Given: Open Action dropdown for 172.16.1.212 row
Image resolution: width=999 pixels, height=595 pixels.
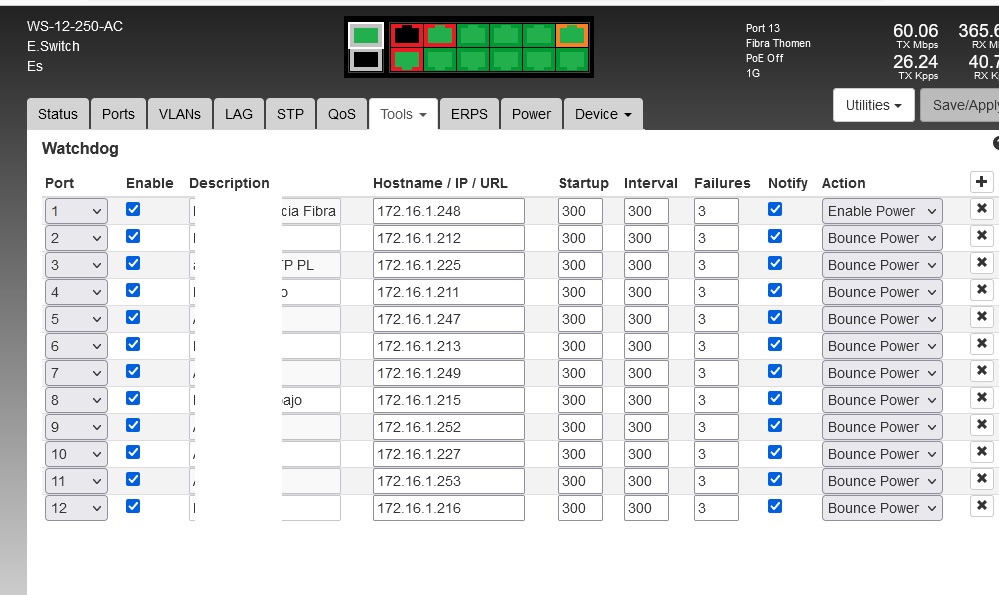Looking at the screenshot, I should pyautogui.click(x=882, y=238).
